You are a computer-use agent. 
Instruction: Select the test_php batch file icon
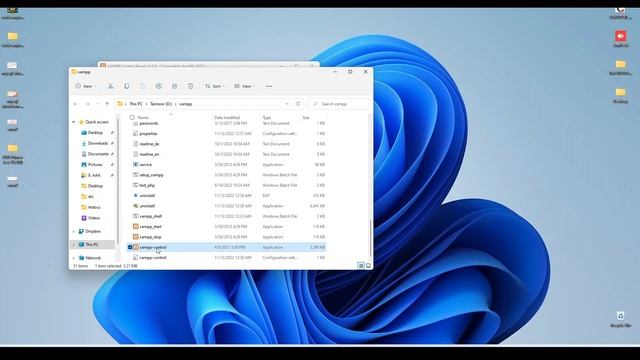point(136,185)
